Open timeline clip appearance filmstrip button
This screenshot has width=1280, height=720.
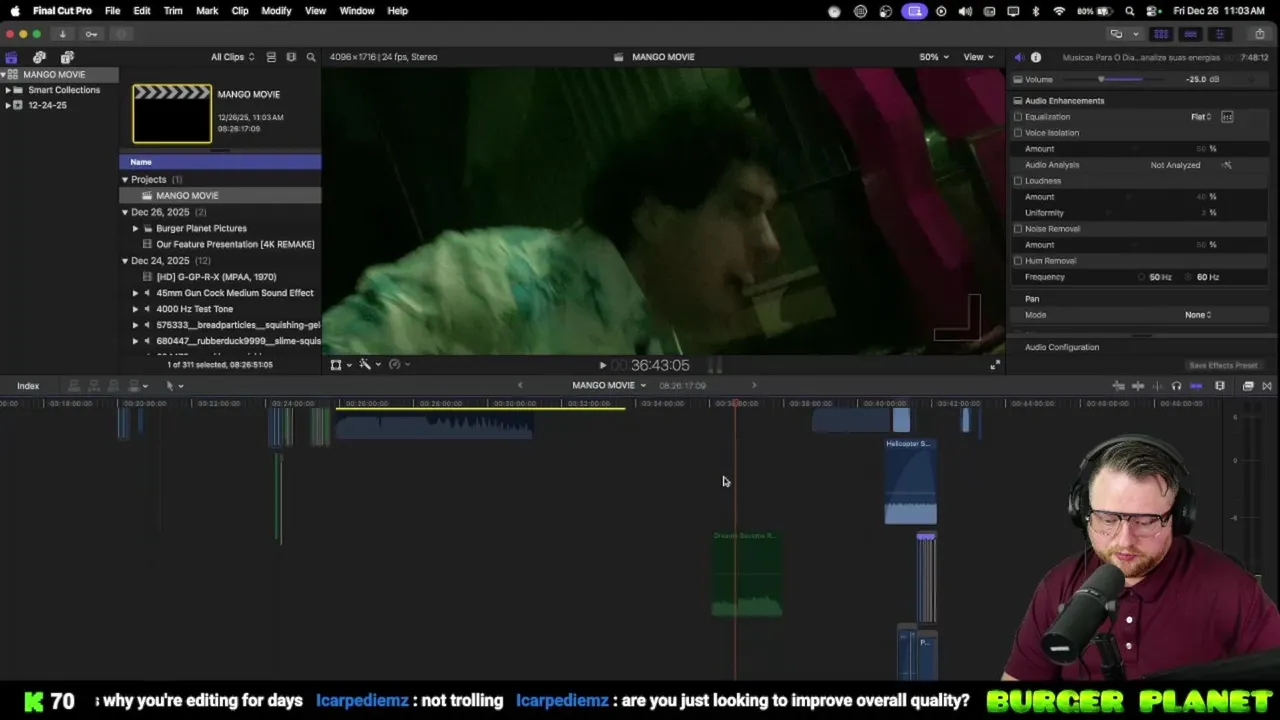click(x=1220, y=386)
